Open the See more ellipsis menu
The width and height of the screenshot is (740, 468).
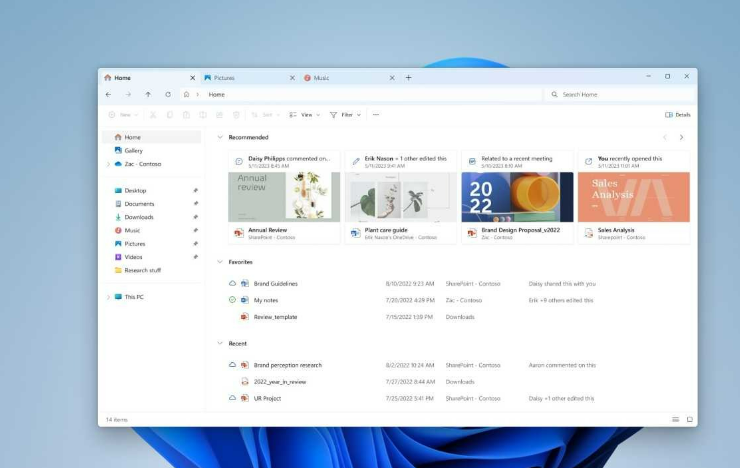pyautogui.click(x=376, y=115)
